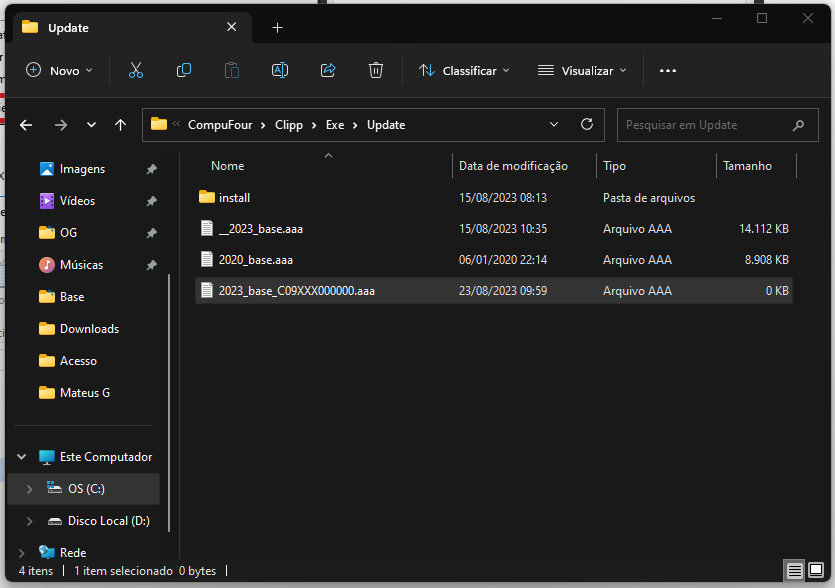Viewport: 835px width, 588px height.
Task: Click the Share icon in toolbar
Action: pos(328,70)
